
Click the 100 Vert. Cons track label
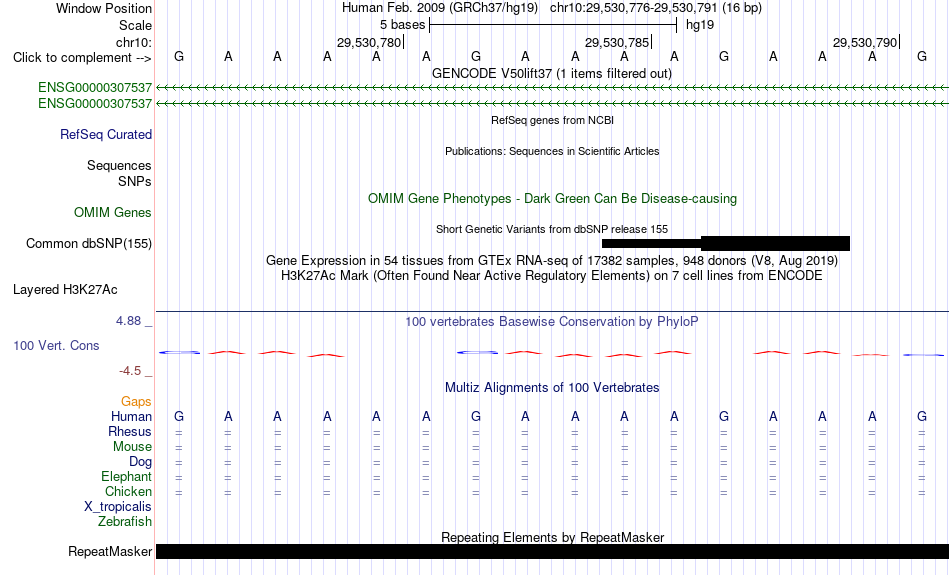pyautogui.click(x=56, y=345)
